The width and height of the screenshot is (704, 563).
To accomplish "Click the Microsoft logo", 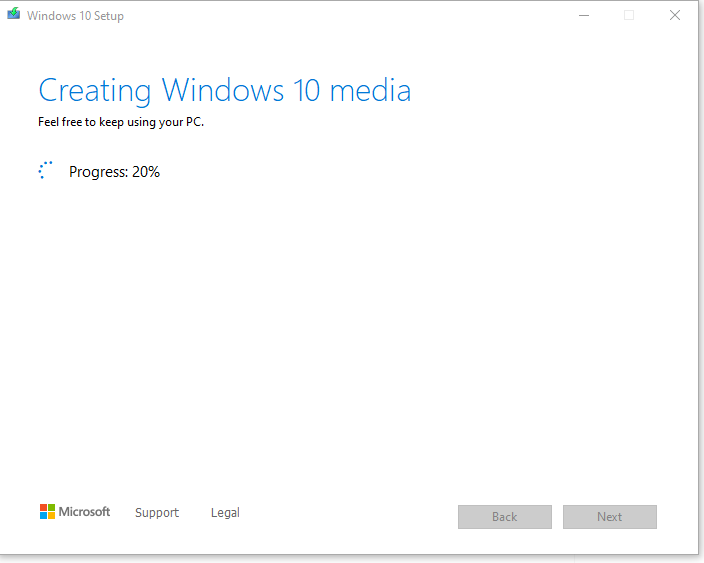I will point(75,512).
